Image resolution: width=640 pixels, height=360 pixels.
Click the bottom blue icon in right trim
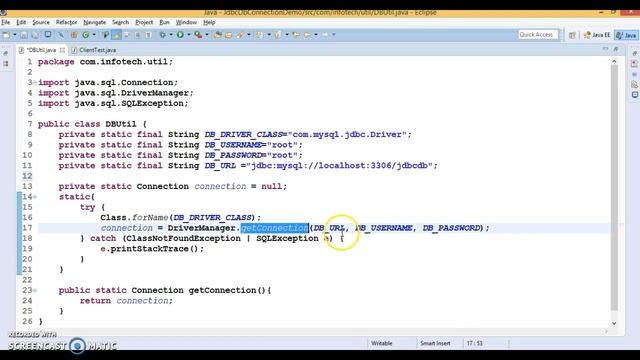pyautogui.click(x=634, y=95)
